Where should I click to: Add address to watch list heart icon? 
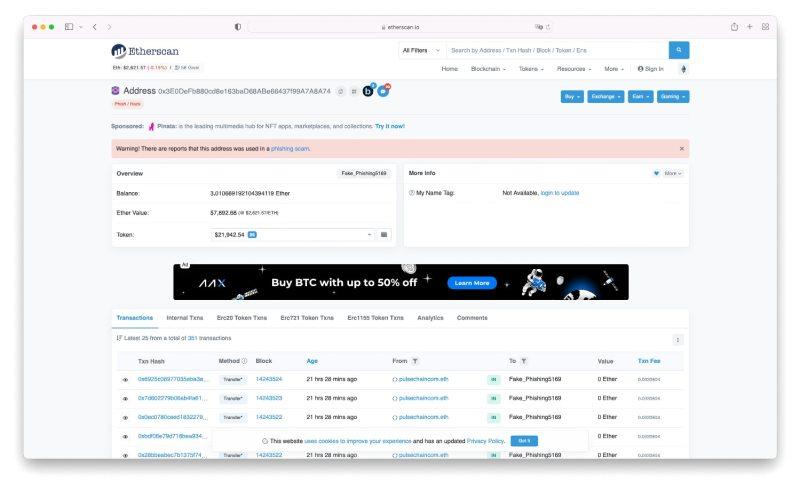pos(656,173)
